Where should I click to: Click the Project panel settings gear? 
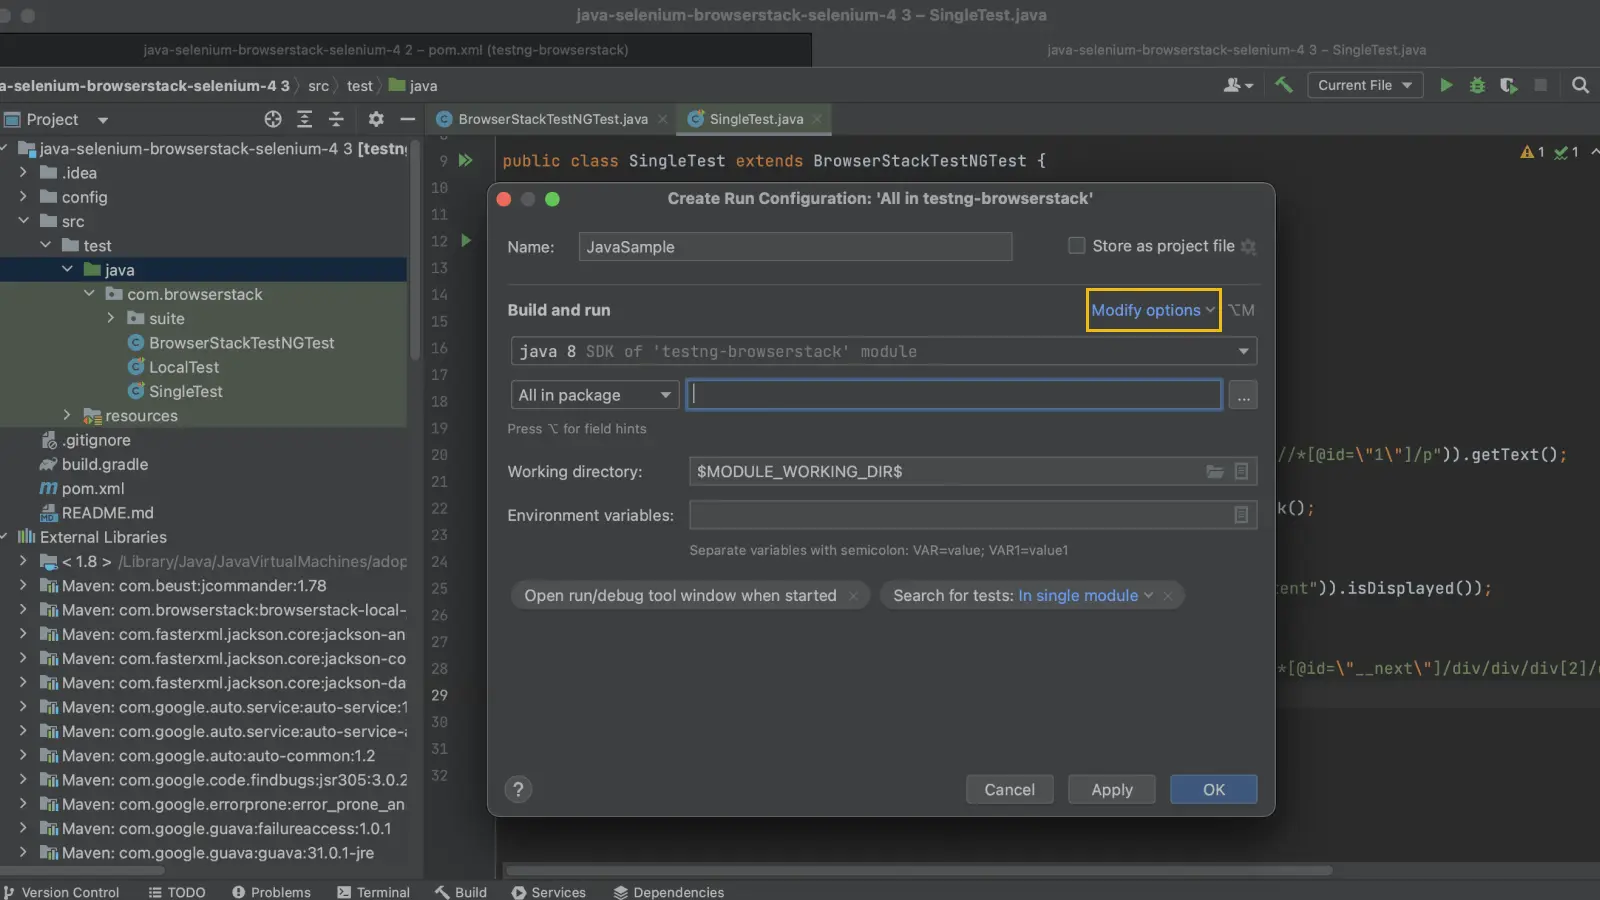tap(376, 119)
